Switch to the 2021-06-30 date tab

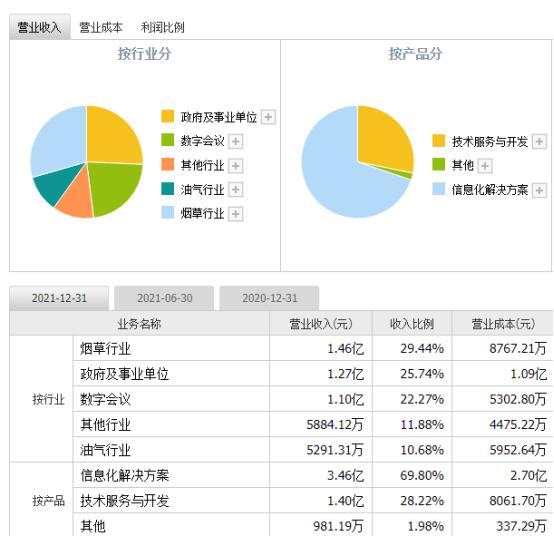point(164,298)
